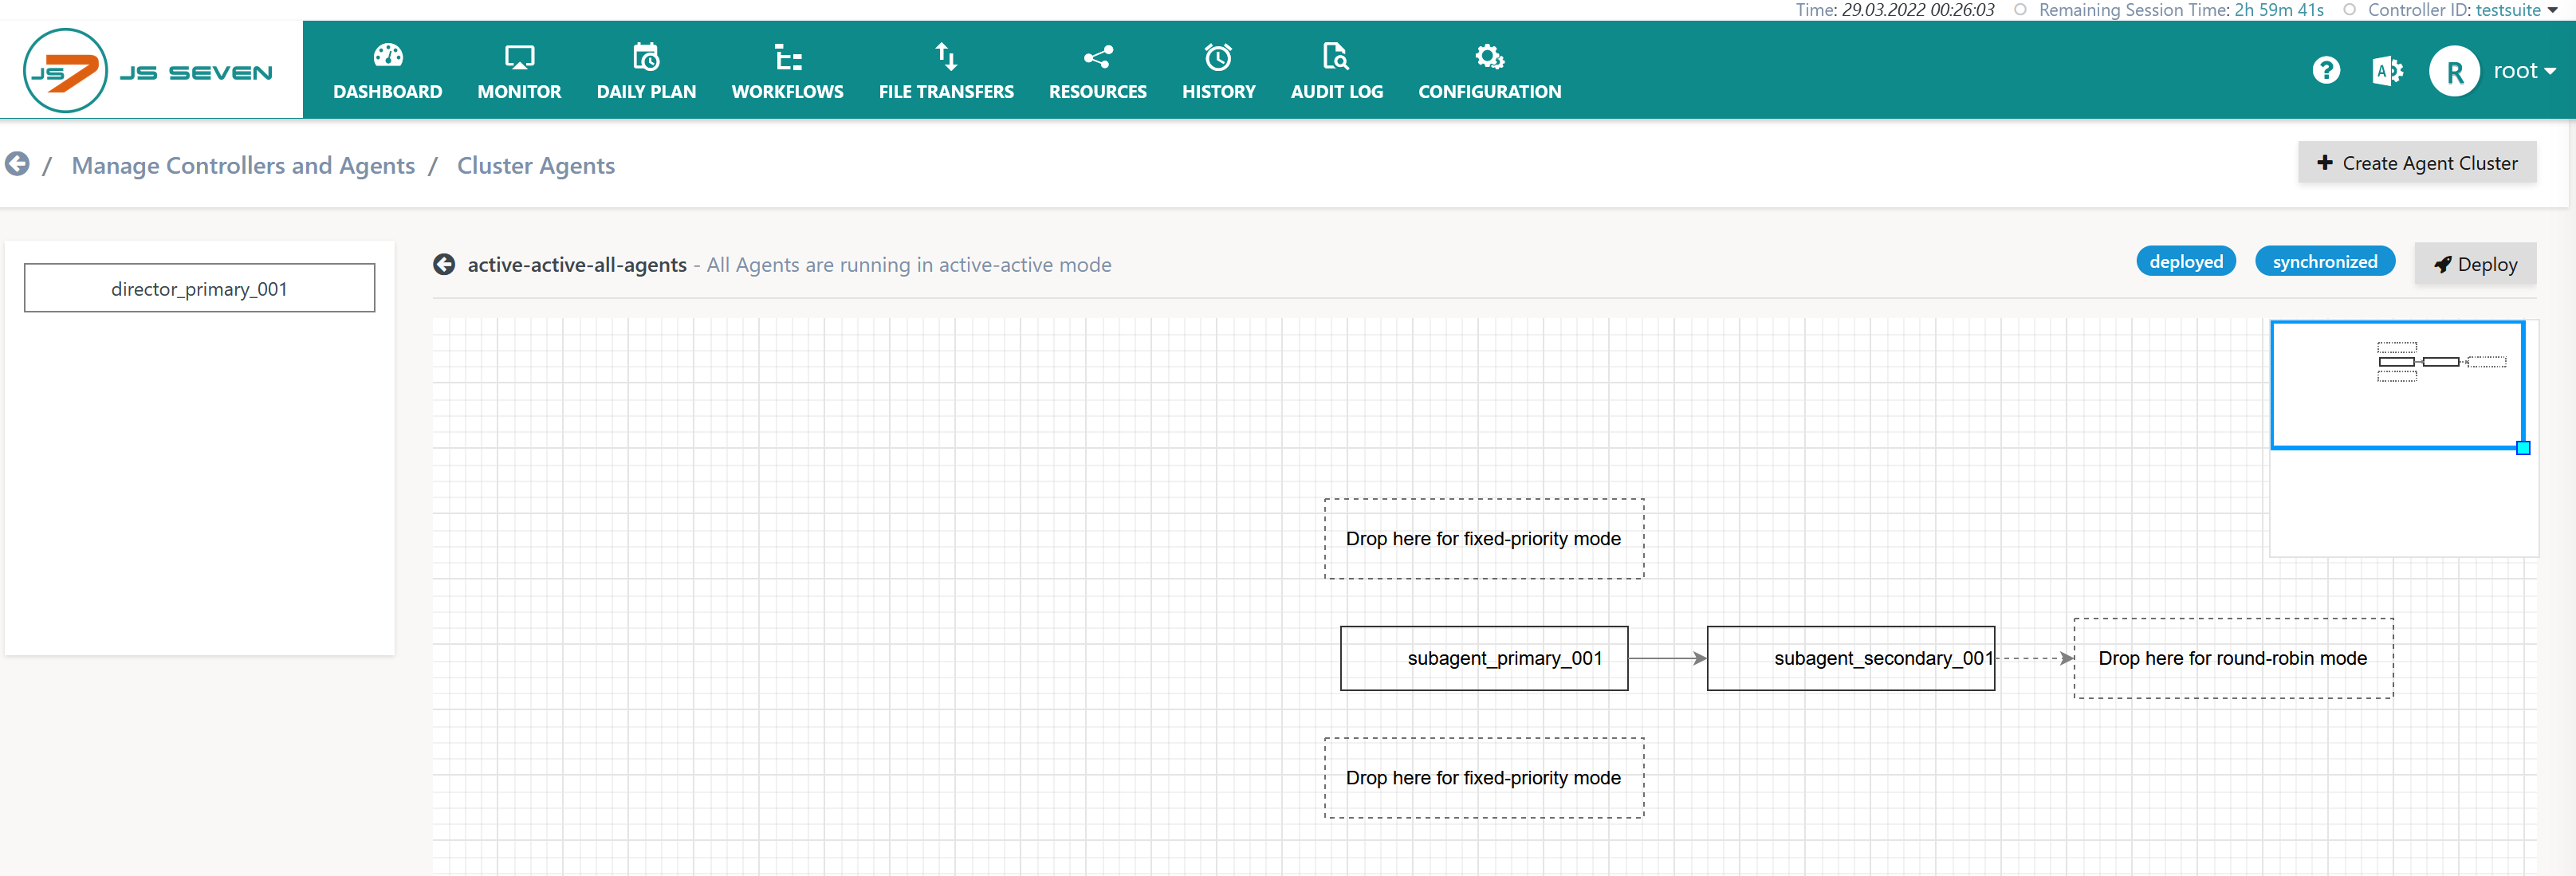Click the History clock icon
This screenshot has height=876, width=2576.
1218,57
